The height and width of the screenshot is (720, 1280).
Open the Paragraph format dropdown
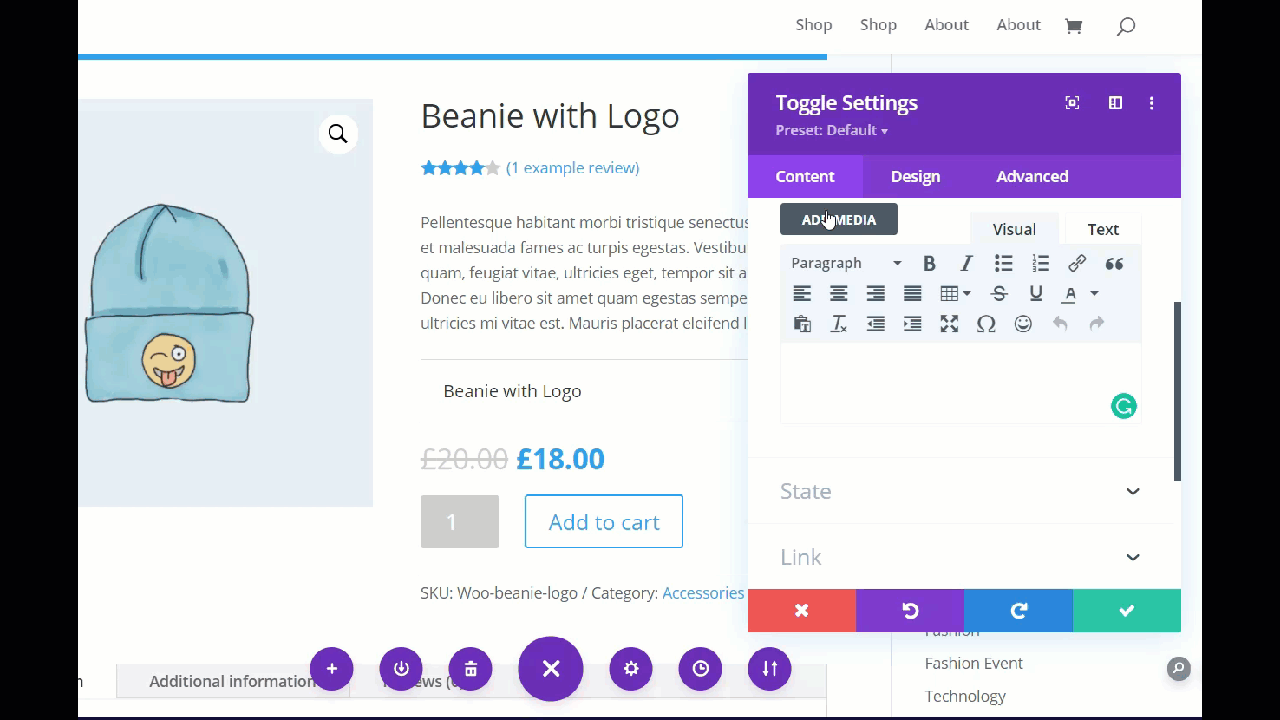pyautogui.click(x=846, y=263)
